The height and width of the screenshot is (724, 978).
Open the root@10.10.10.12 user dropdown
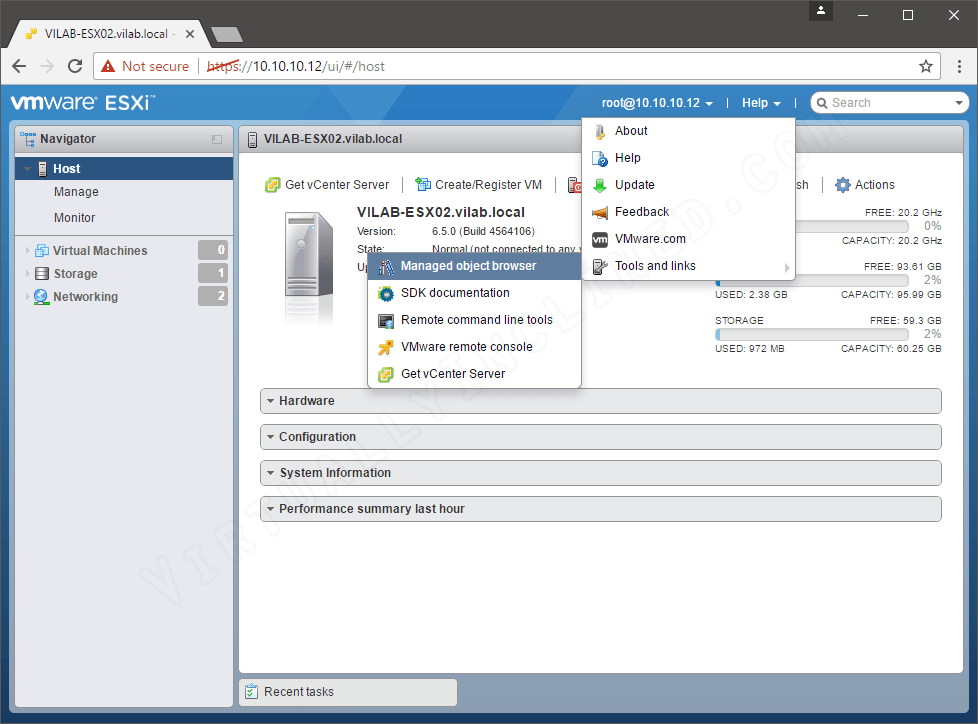tap(655, 102)
